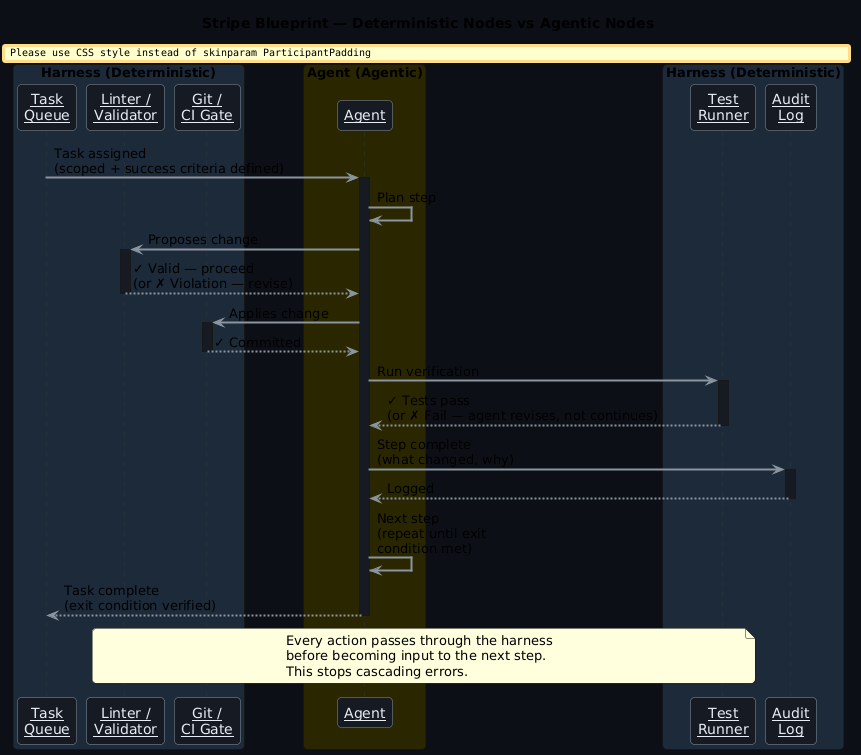Click the self-loop arrow under 'Next step'
The height and width of the screenshot is (755, 861).
(390, 564)
